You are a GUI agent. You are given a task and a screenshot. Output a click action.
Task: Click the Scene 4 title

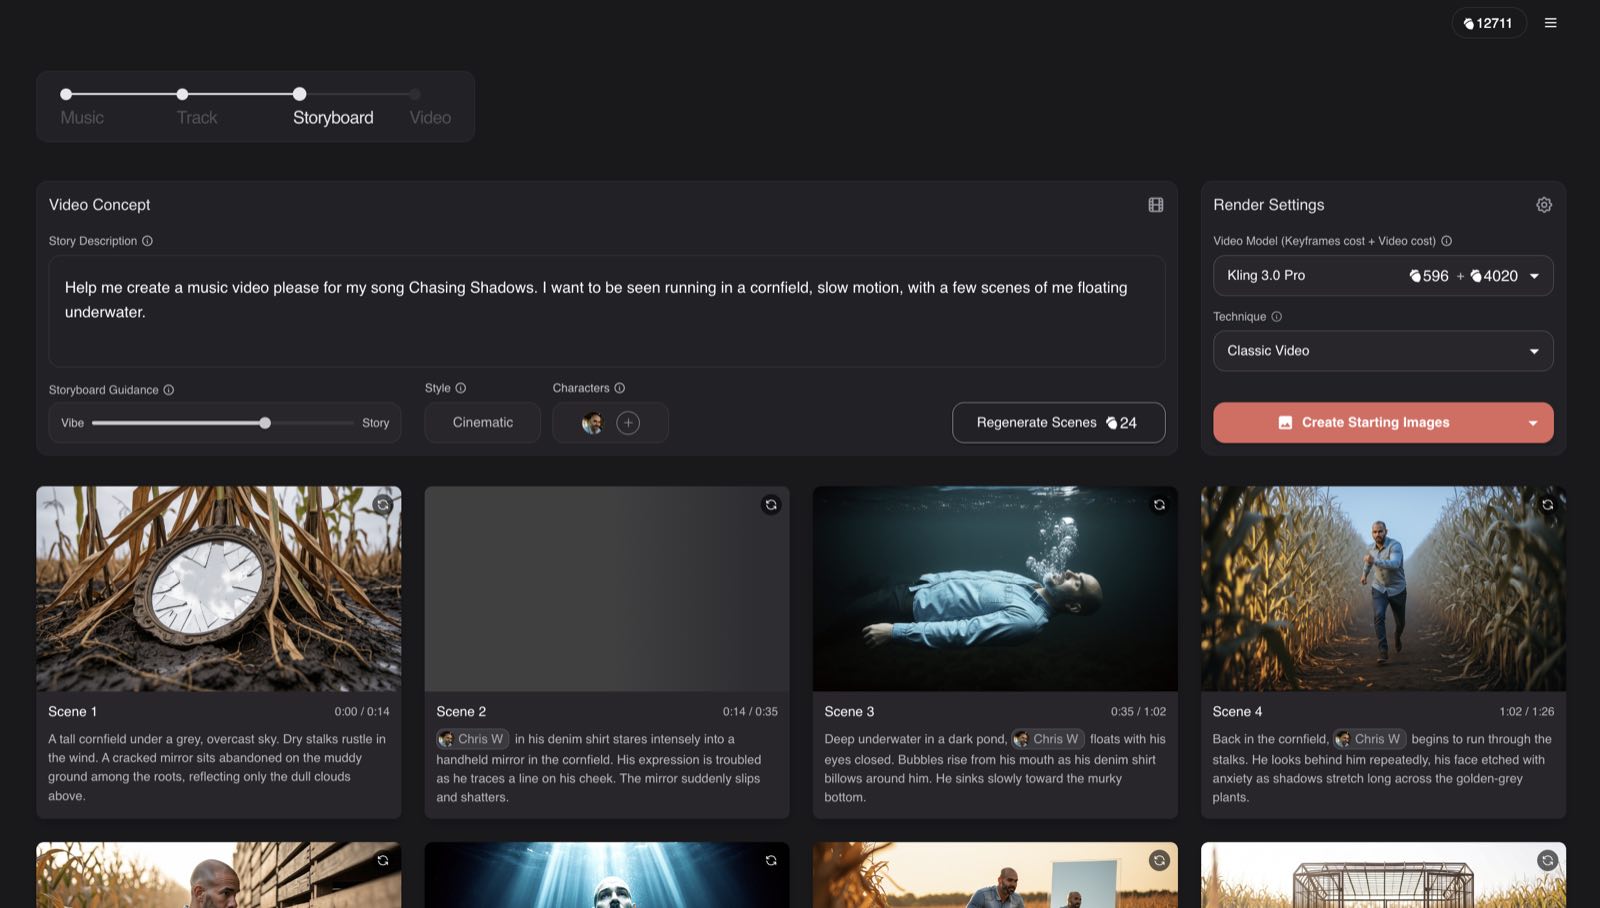[1237, 712]
